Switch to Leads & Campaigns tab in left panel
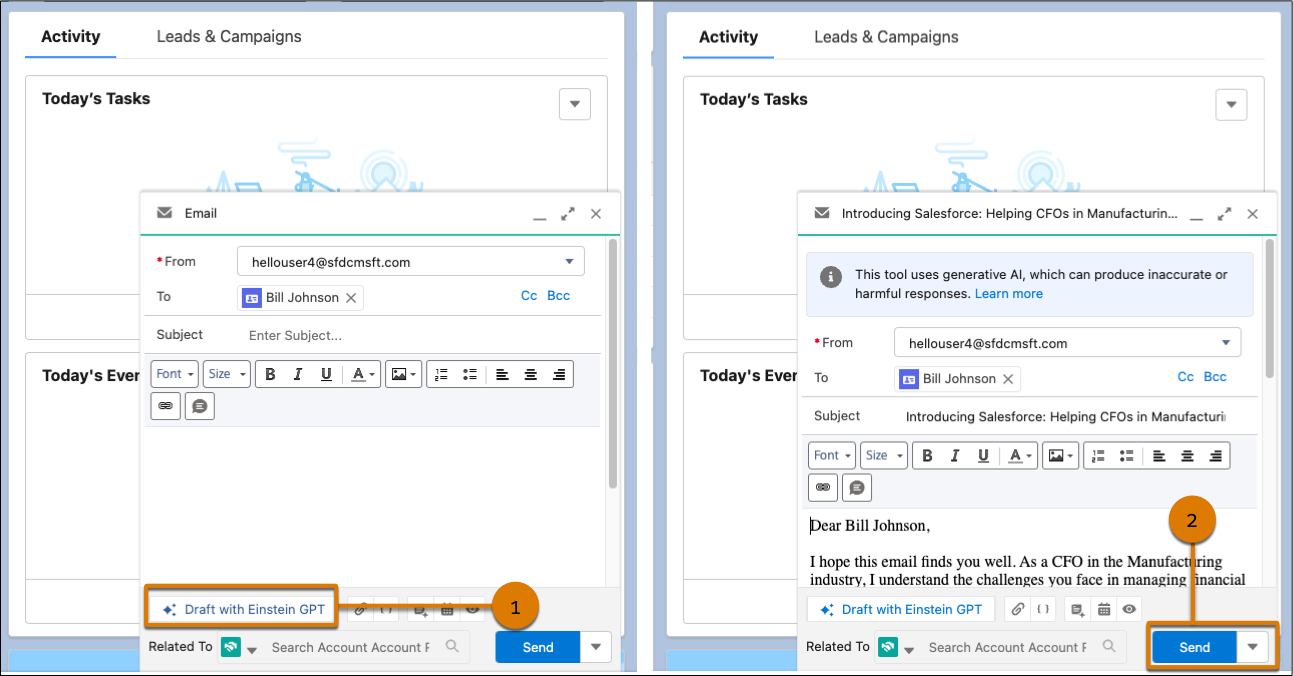The image size is (1293, 676). (229, 37)
